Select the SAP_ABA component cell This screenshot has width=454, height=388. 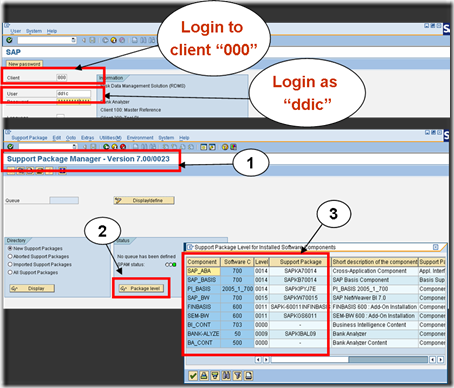203,271
